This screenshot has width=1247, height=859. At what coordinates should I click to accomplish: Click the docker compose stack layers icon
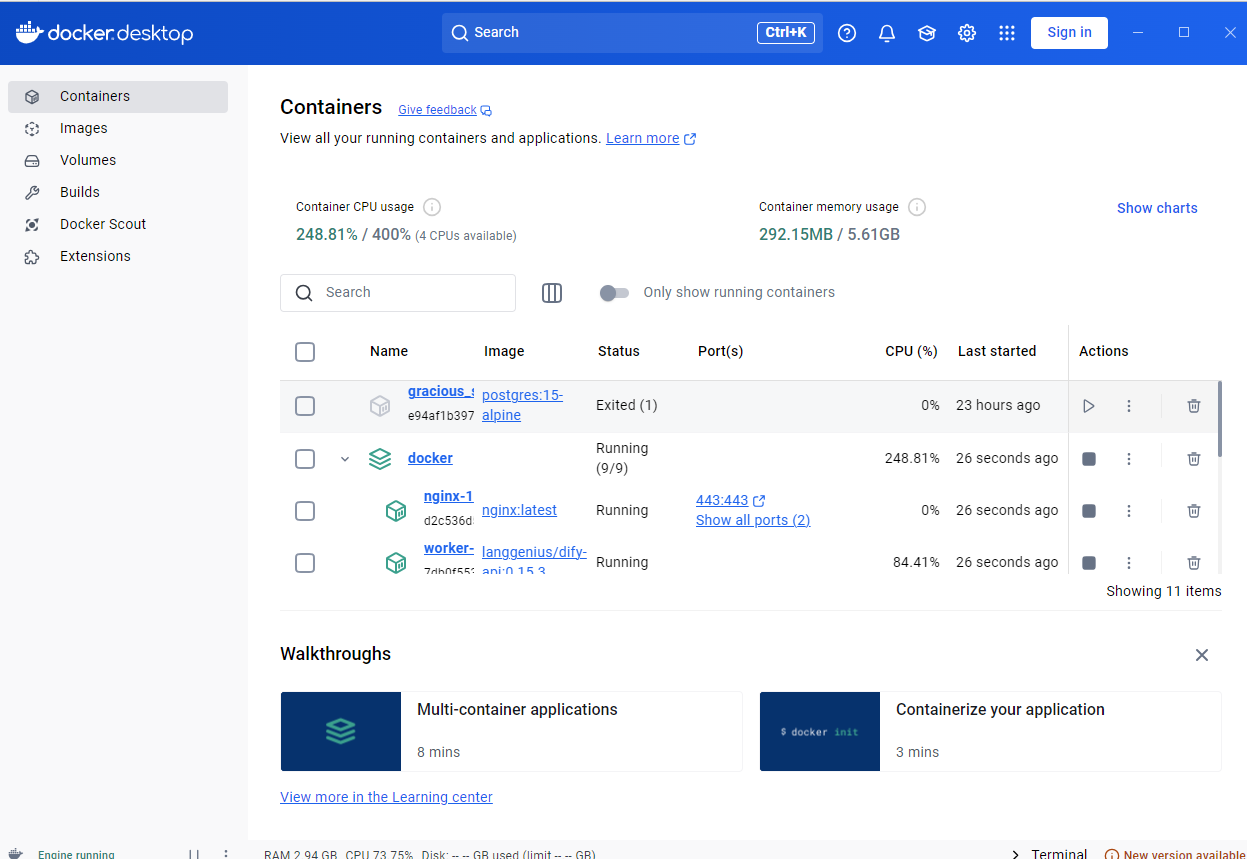point(380,459)
